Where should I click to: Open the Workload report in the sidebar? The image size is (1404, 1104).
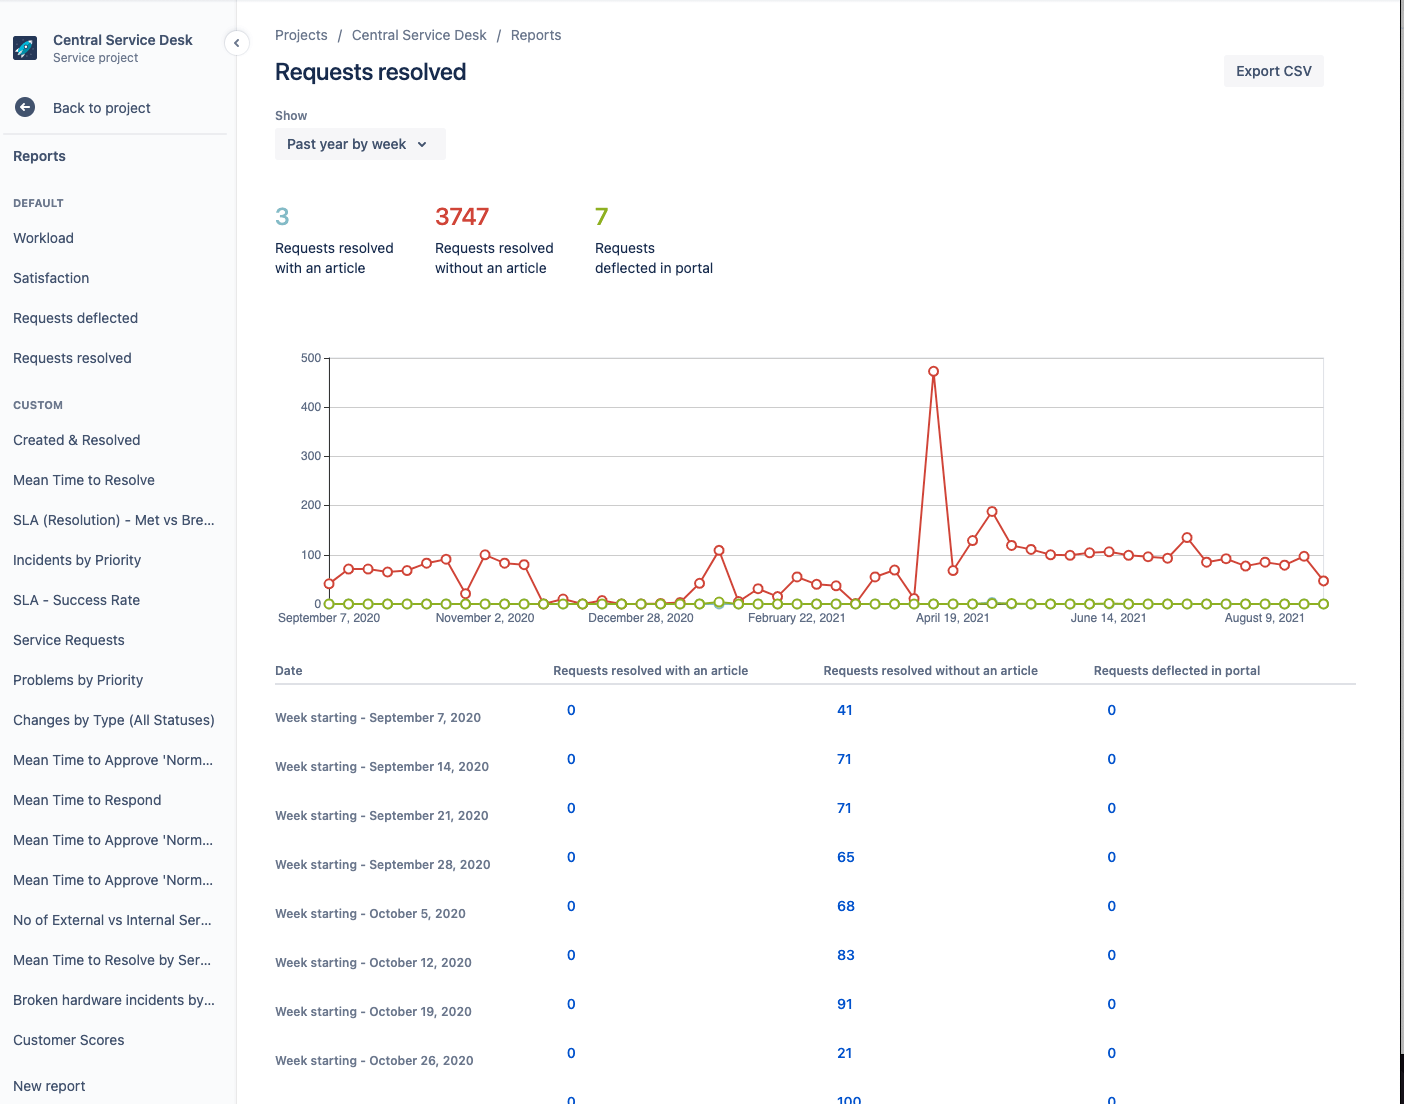click(43, 238)
